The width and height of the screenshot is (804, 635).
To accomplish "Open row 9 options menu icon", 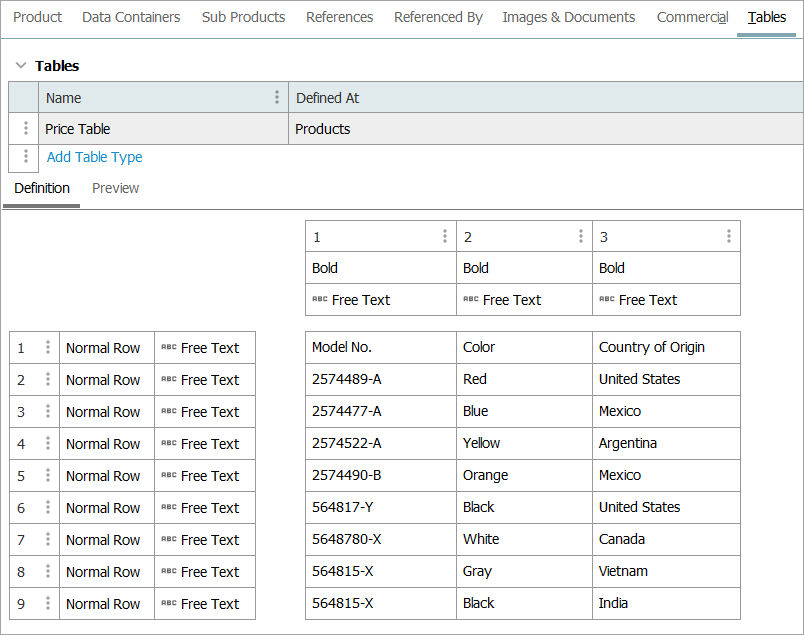I will (x=47, y=604).
